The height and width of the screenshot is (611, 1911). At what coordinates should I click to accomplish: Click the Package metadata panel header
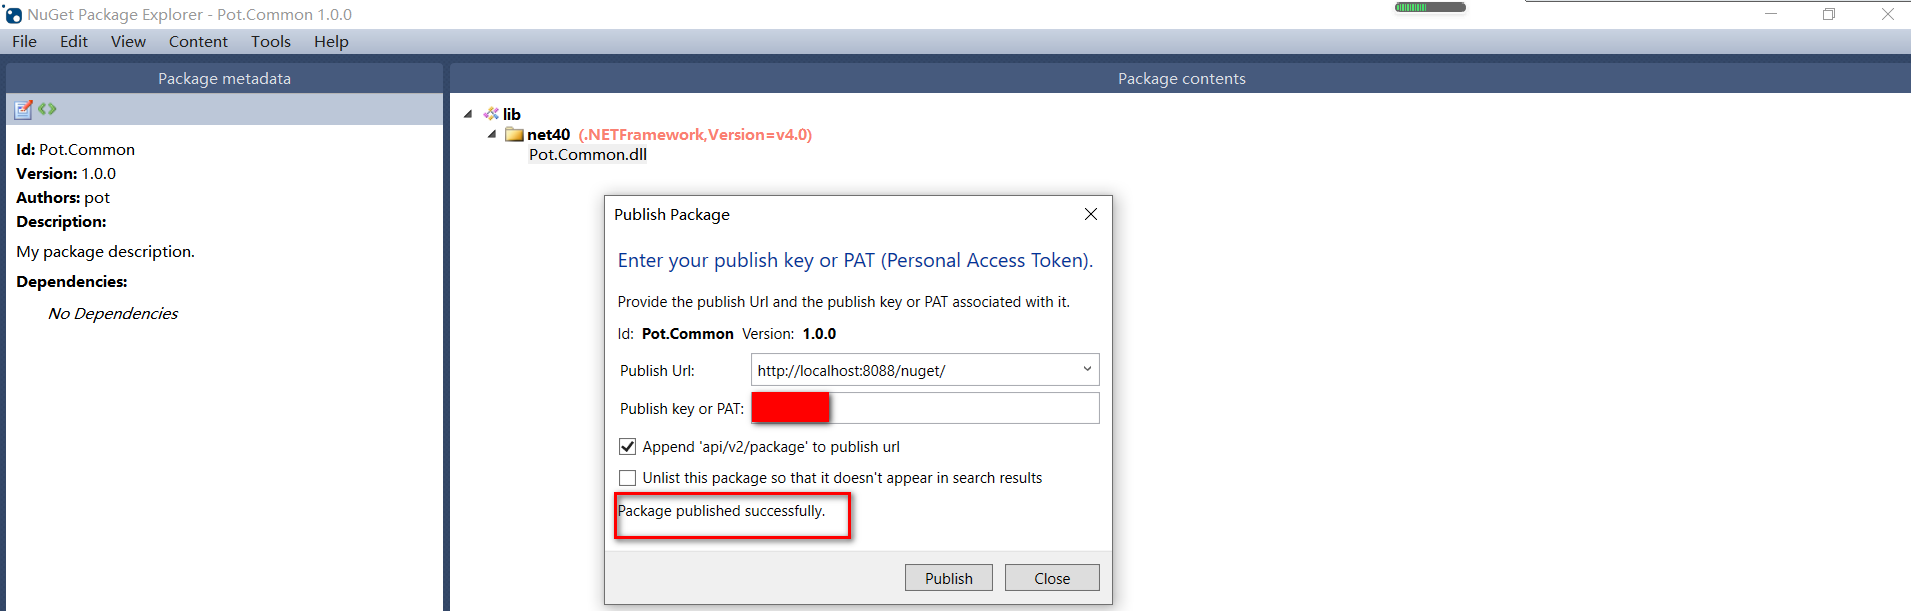224,78
